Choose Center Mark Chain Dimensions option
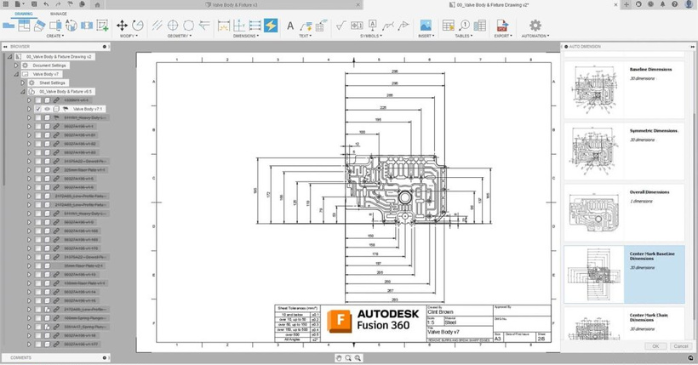The height and width of the screenshot is (365, 698). tap(624, 324)
